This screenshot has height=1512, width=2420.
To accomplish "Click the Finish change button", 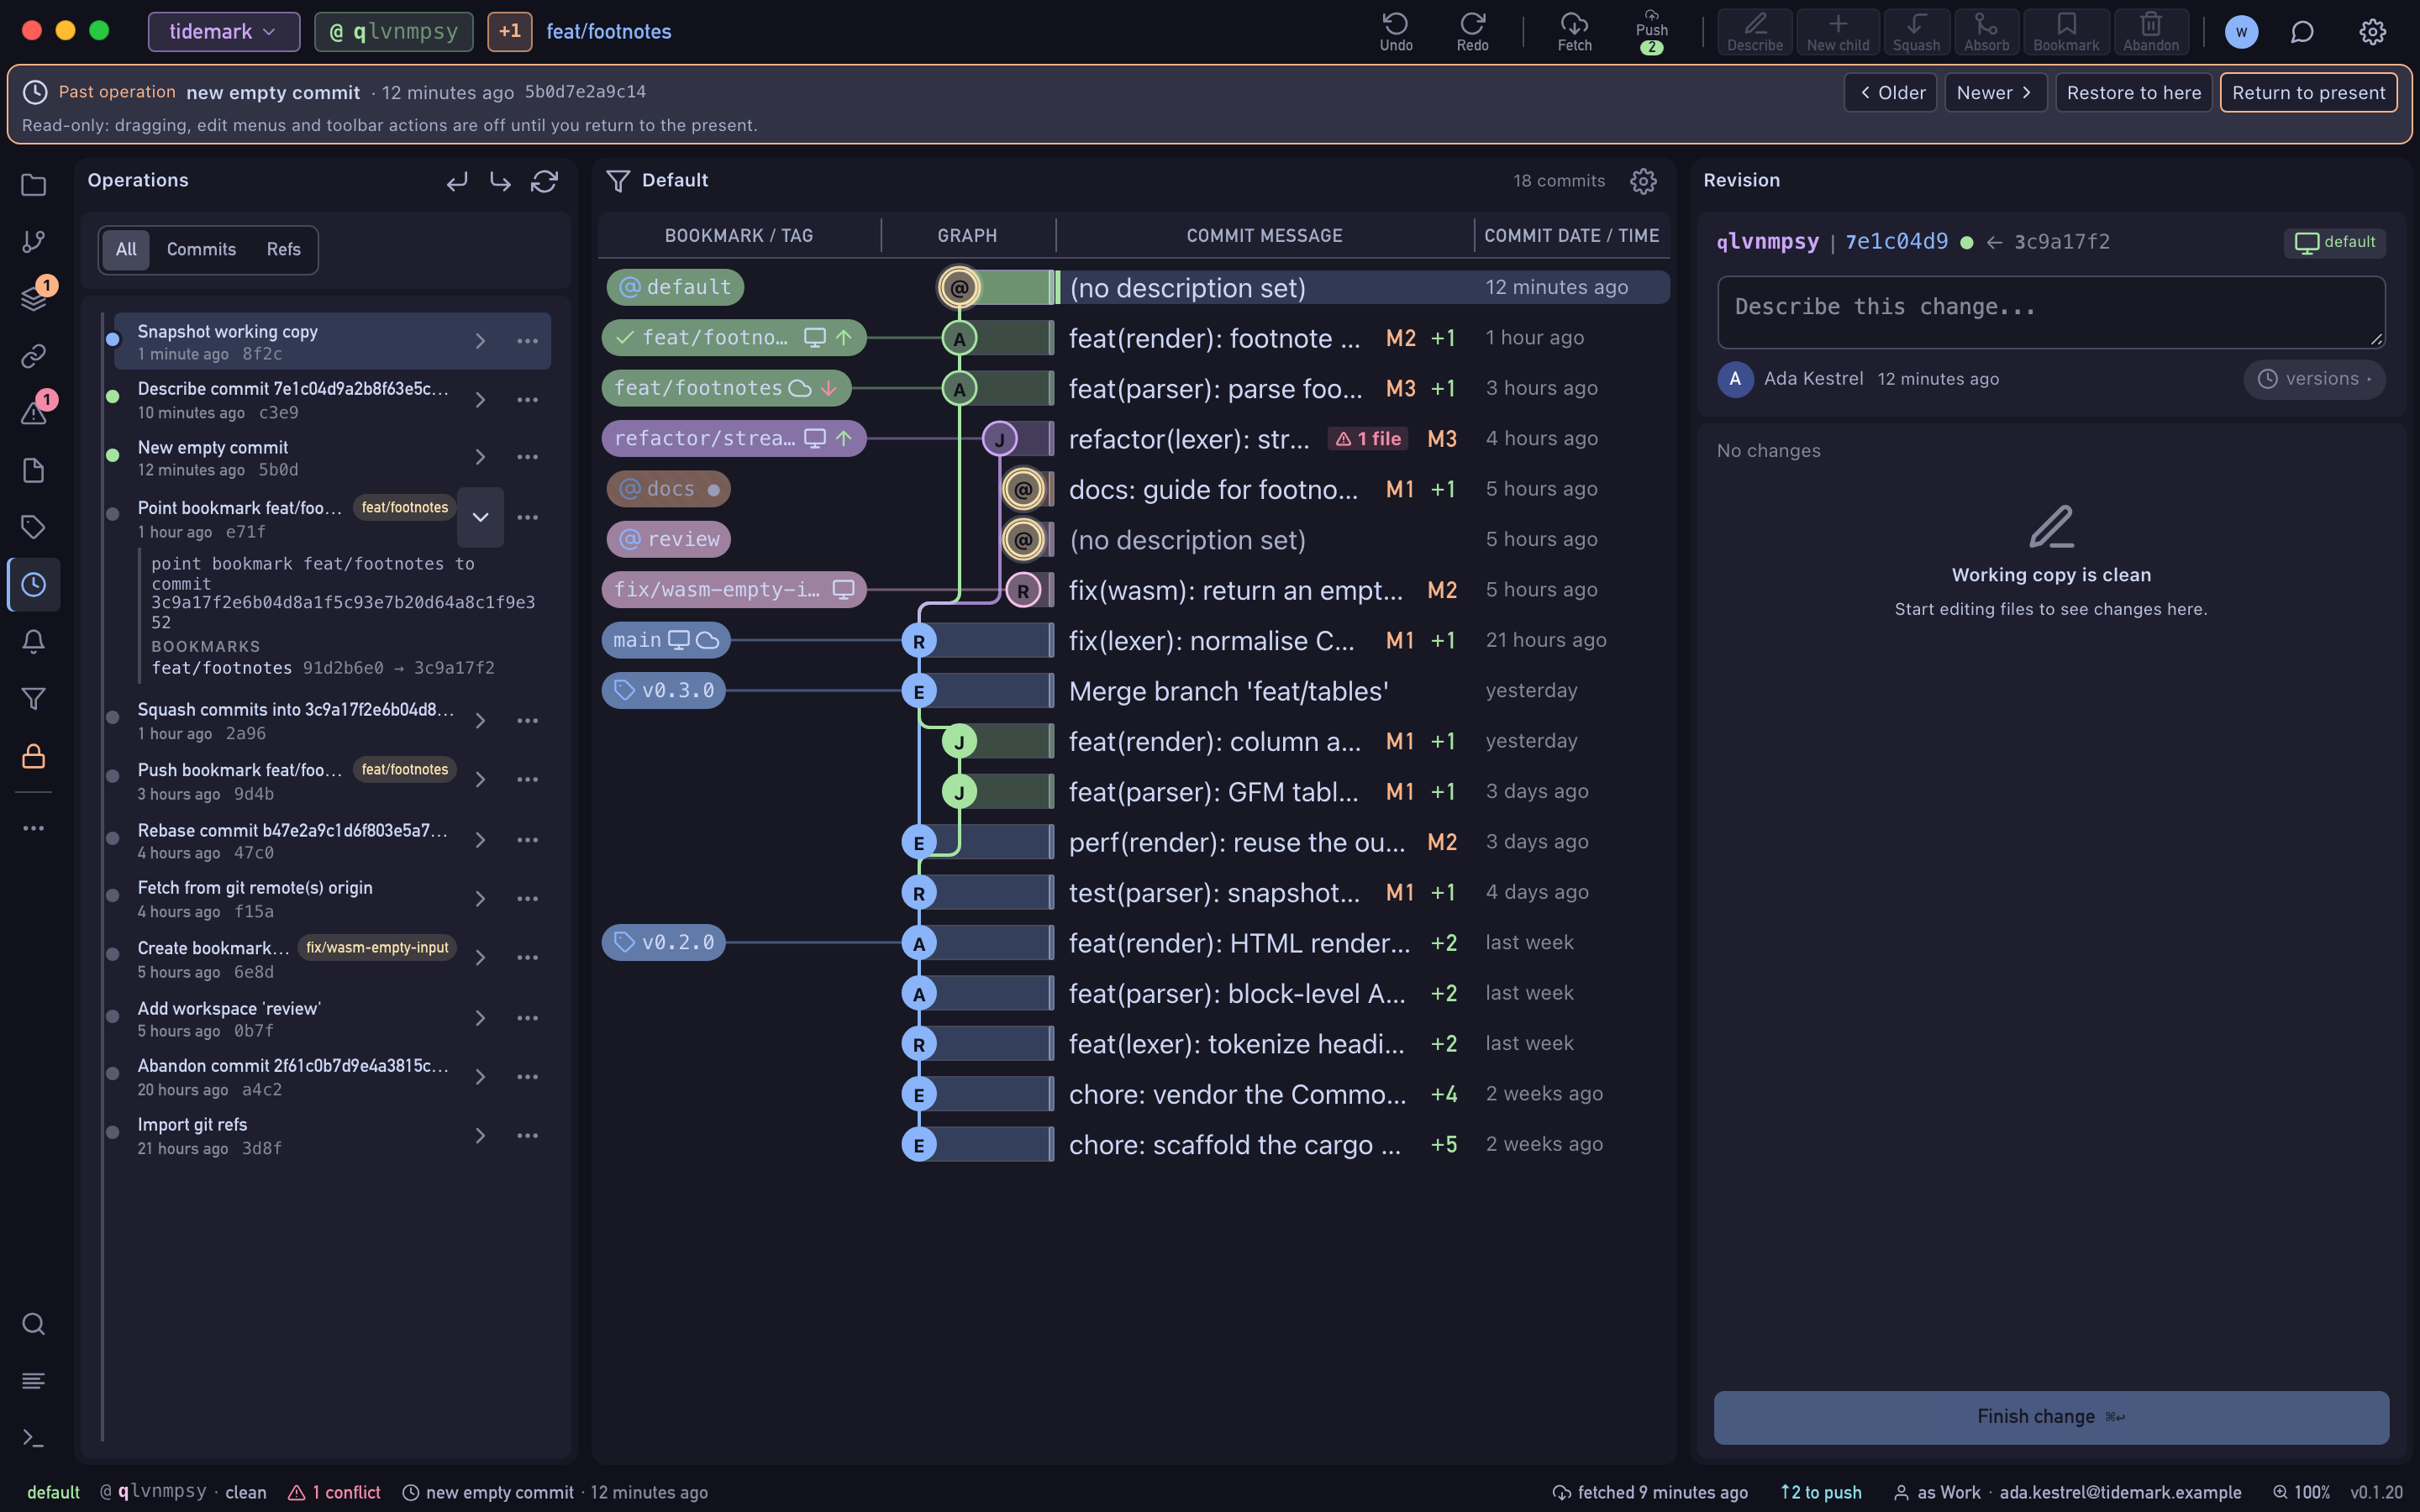I will click(2051, 1417).
